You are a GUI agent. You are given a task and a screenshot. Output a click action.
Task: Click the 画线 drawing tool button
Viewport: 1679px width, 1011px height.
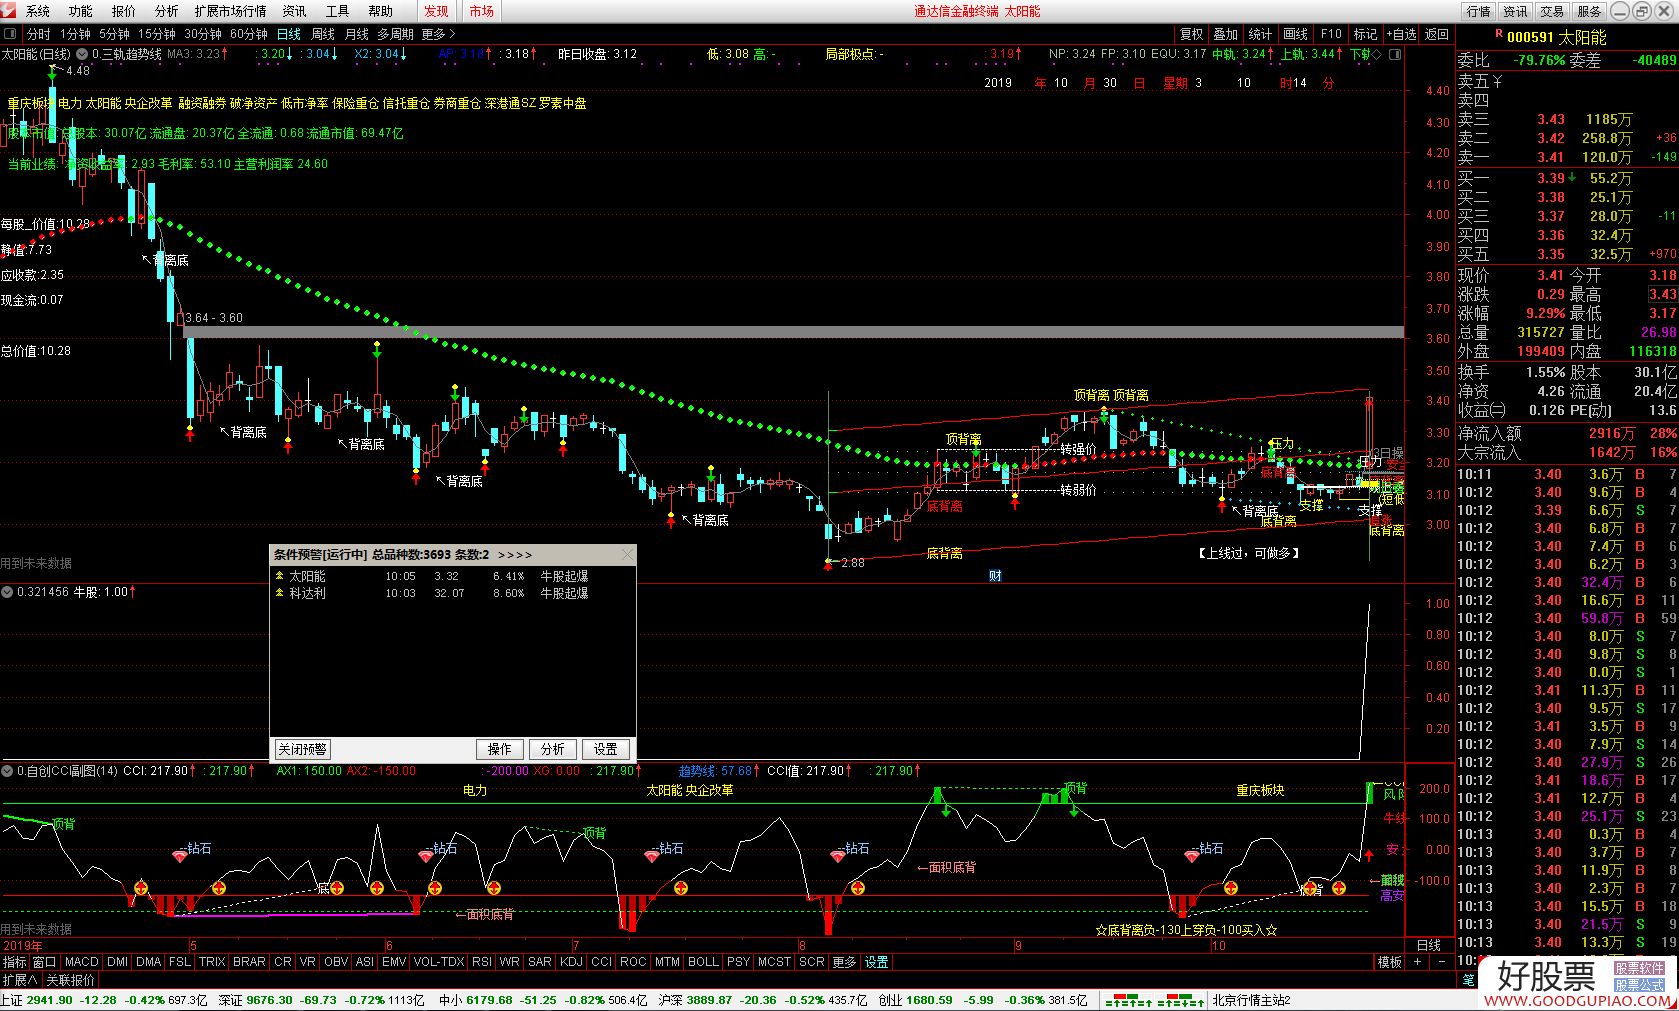(x=1296, y=34)
